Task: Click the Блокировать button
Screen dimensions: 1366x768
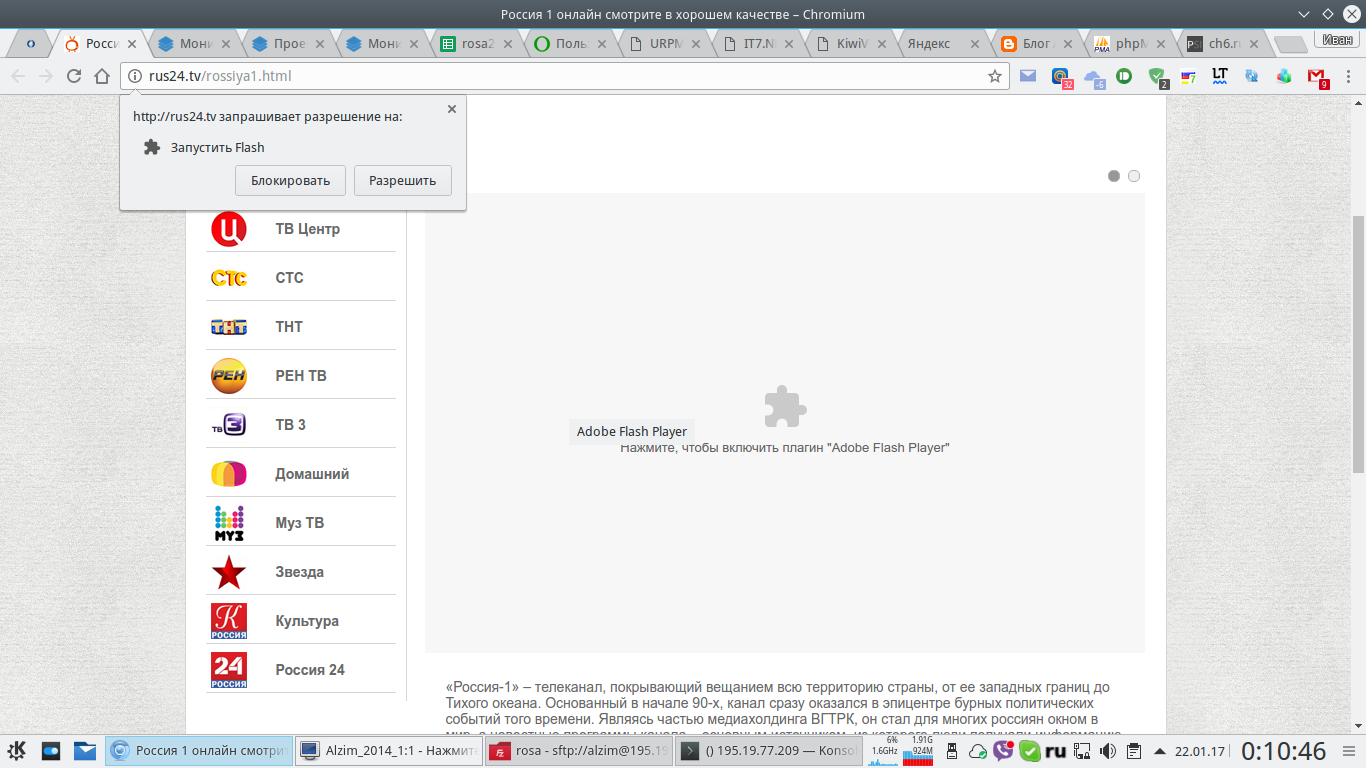Action: (x=291, y=181)
